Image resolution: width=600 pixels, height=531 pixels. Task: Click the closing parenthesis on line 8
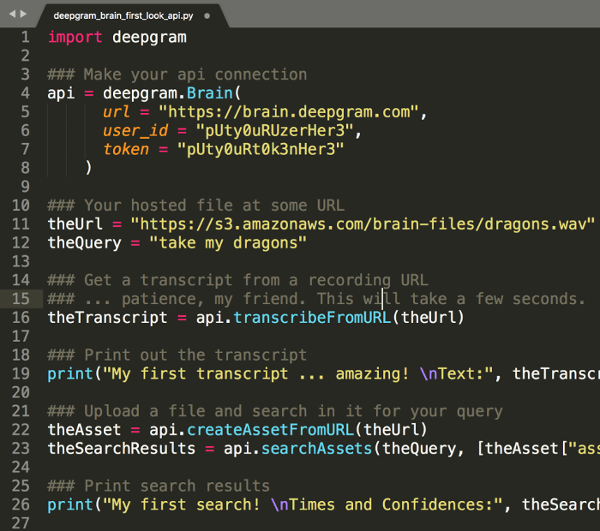[89, 168]
